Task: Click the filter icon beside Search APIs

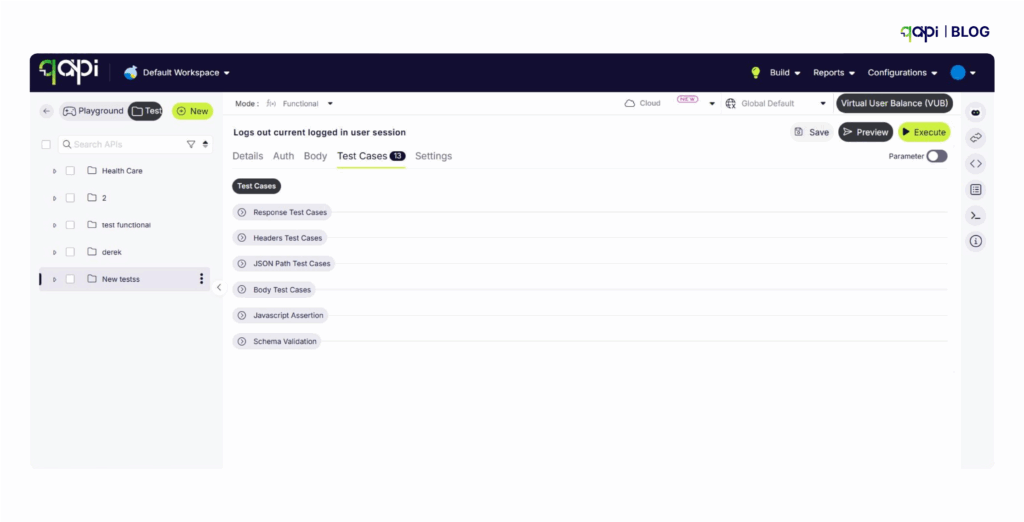Action: tap(191, 145)
